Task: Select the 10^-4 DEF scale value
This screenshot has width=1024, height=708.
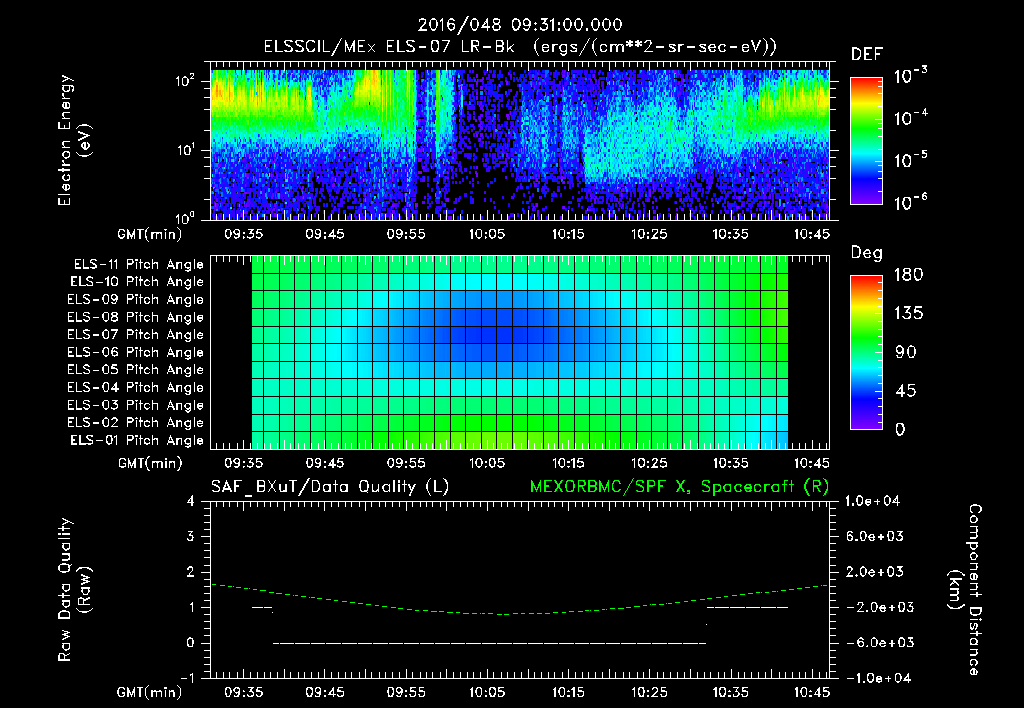Action: tap(910, 118)
